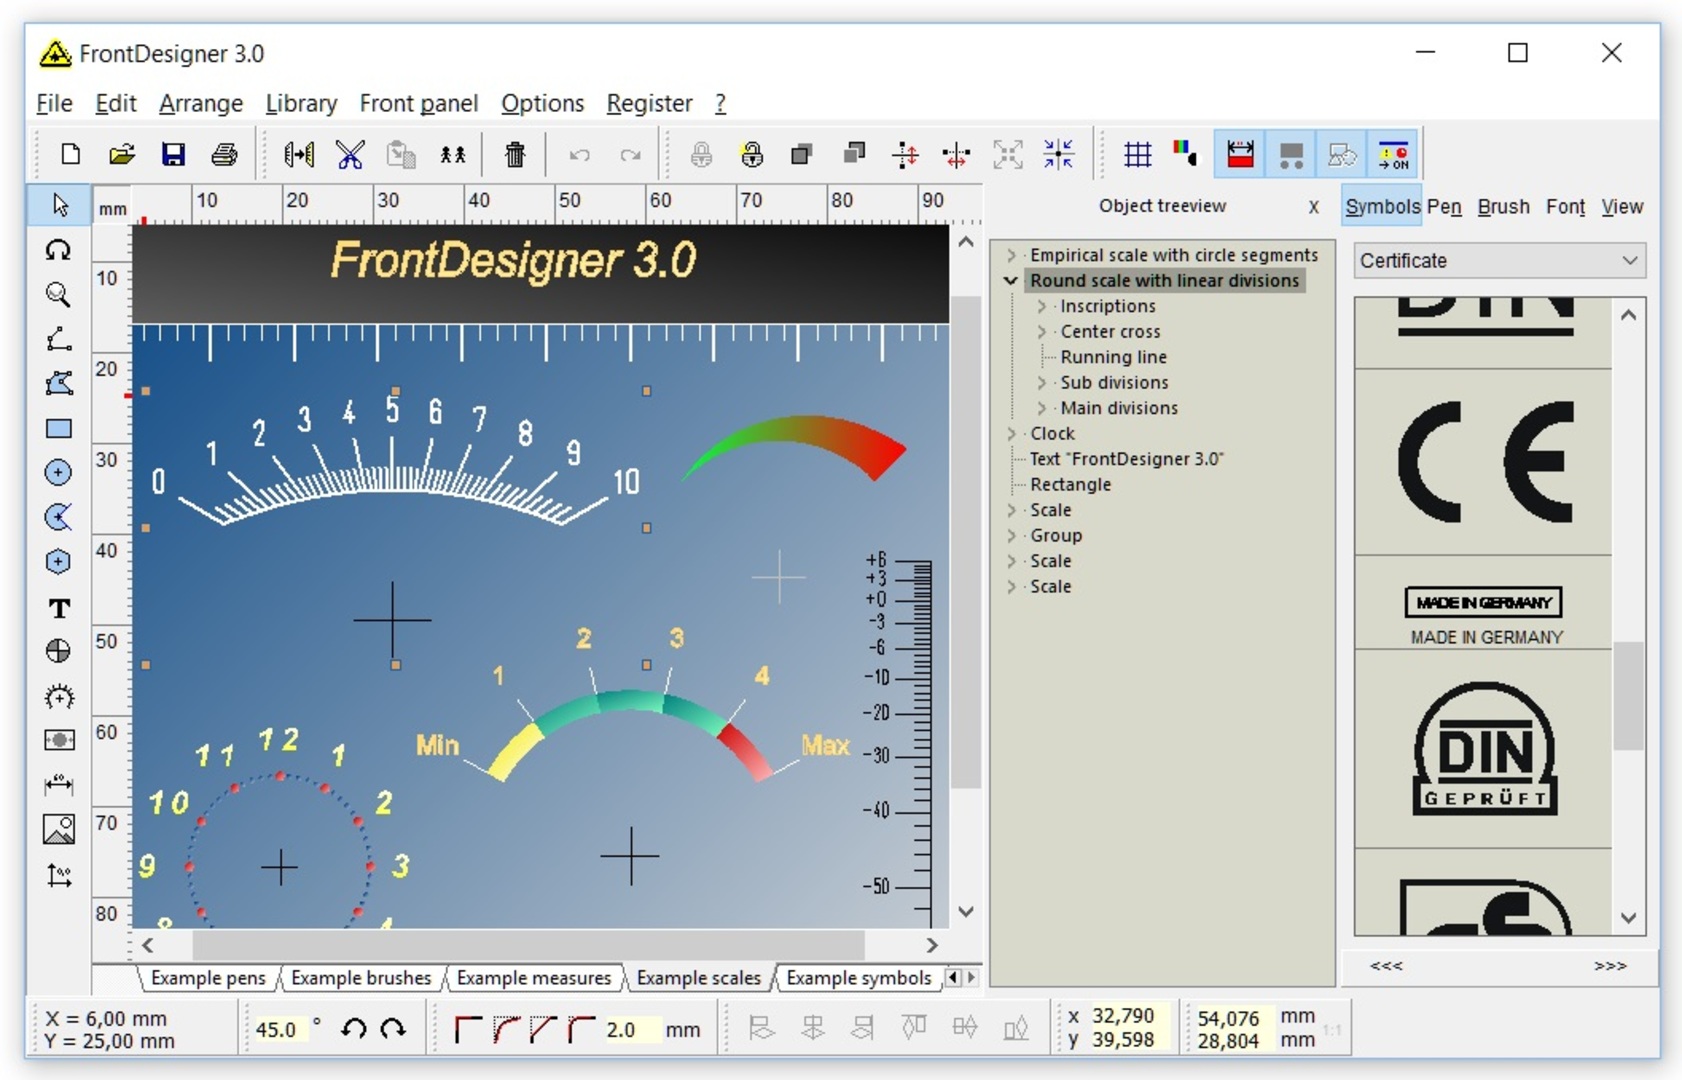
Task: Expand the Sub divisions node
Action: coord(1041,383)
